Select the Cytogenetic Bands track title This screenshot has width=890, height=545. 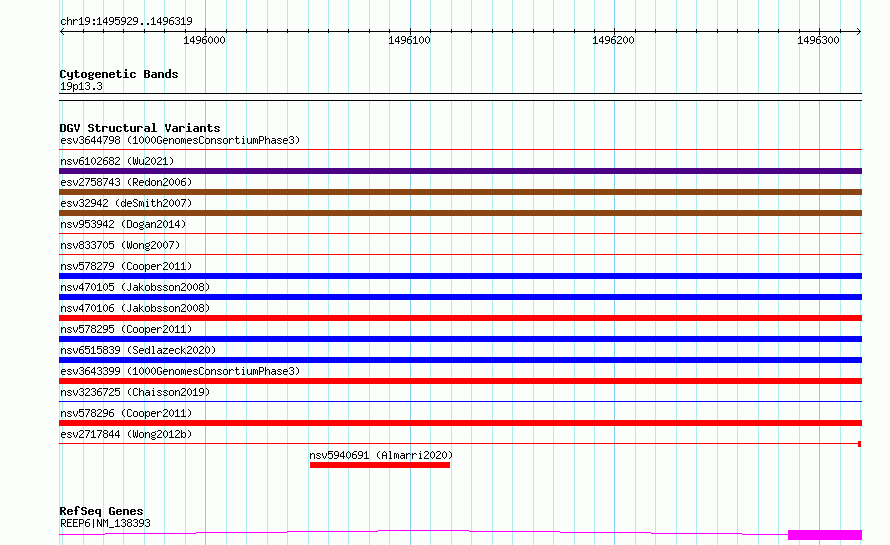click(x=119, y=74)
